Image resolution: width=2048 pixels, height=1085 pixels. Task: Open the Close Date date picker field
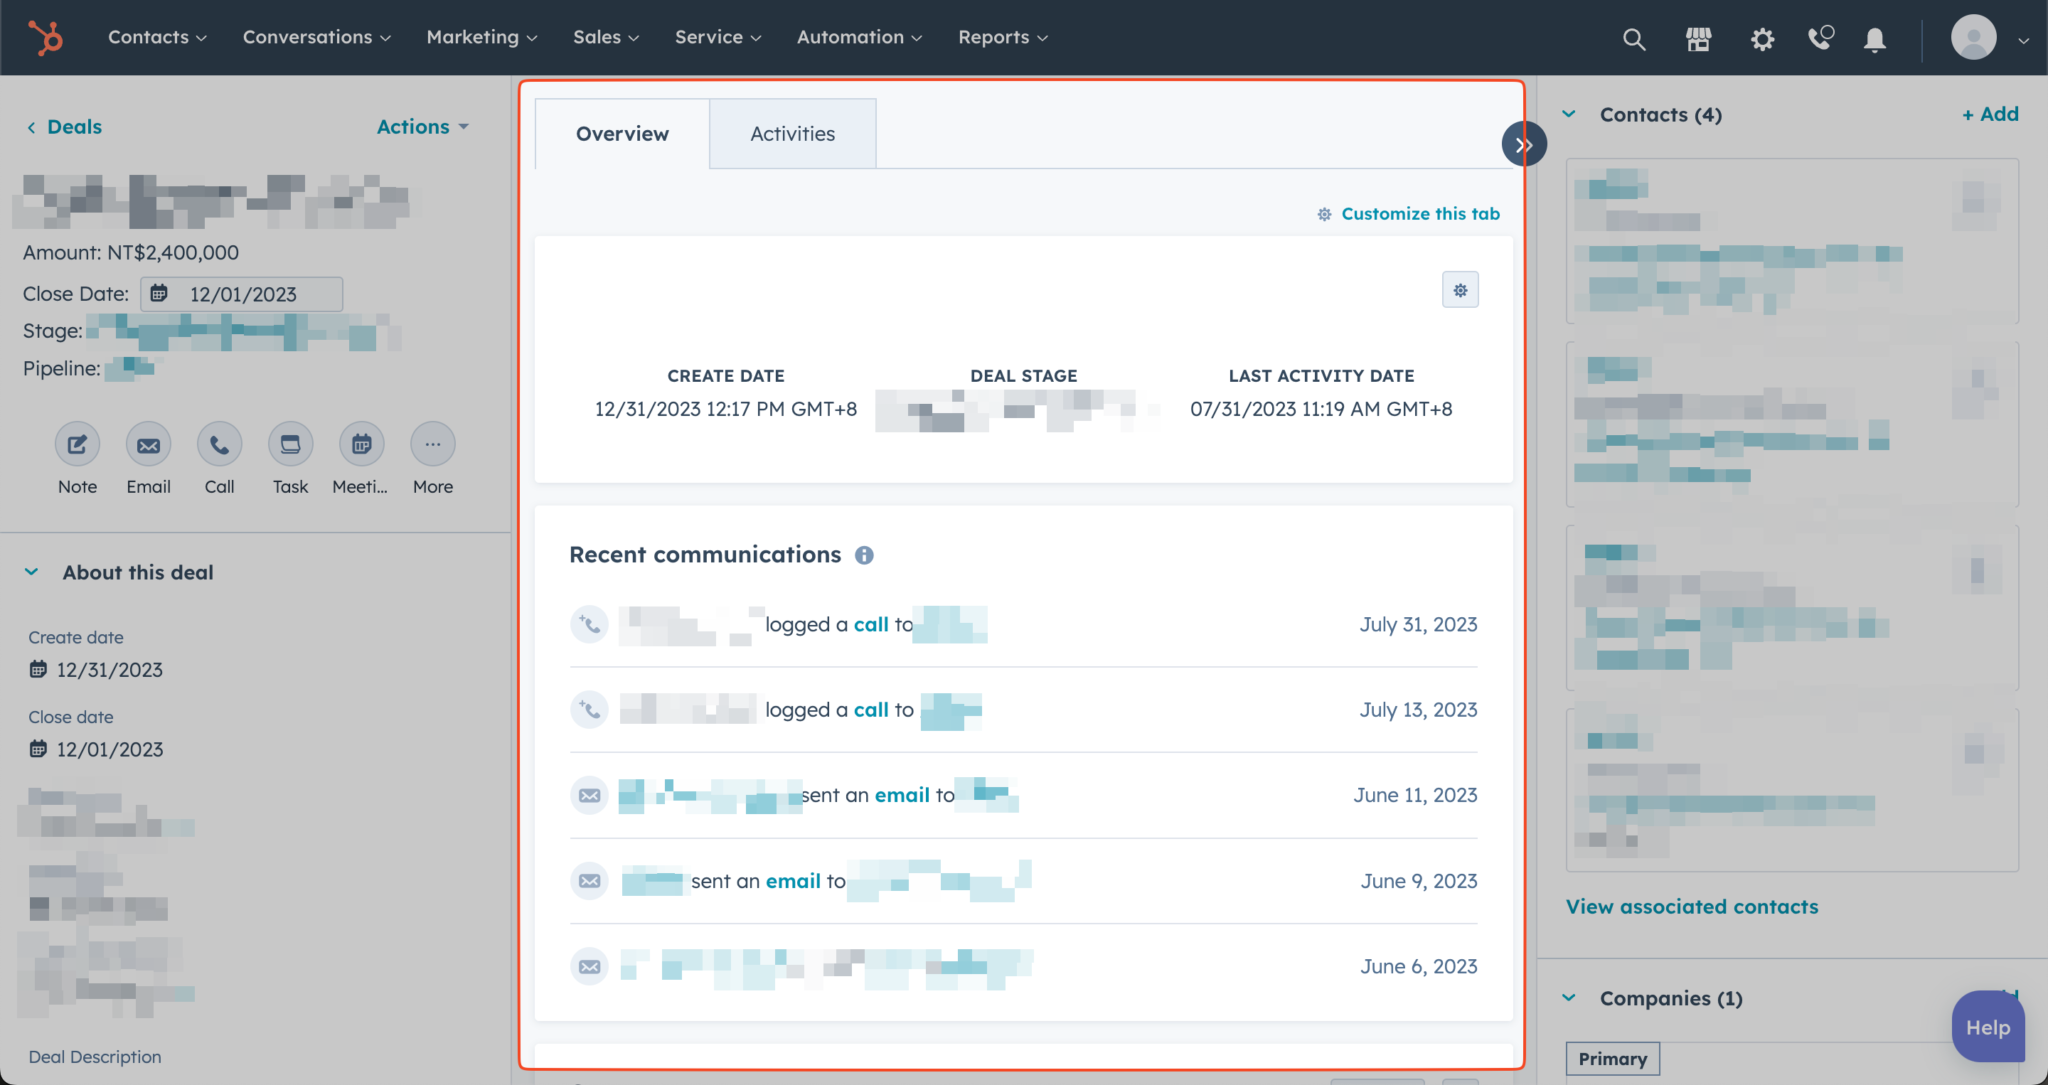241,293
